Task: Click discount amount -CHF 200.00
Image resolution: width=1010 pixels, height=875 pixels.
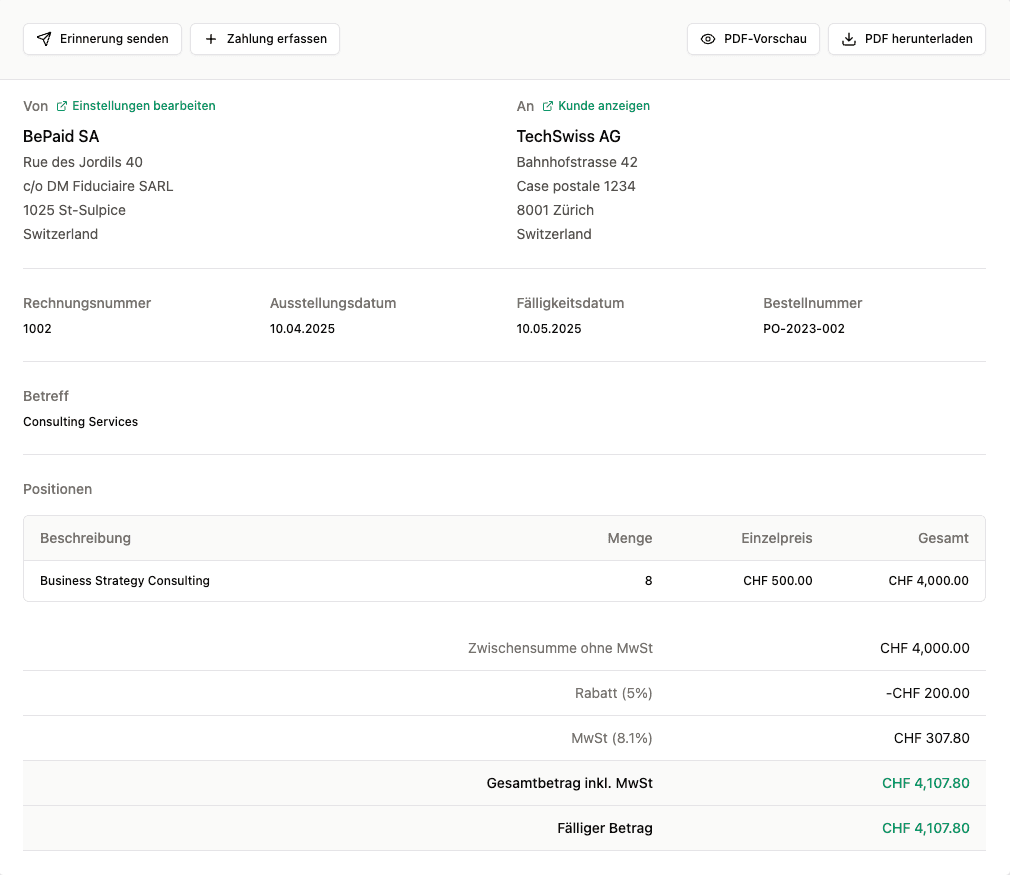Action: (928, 694)
